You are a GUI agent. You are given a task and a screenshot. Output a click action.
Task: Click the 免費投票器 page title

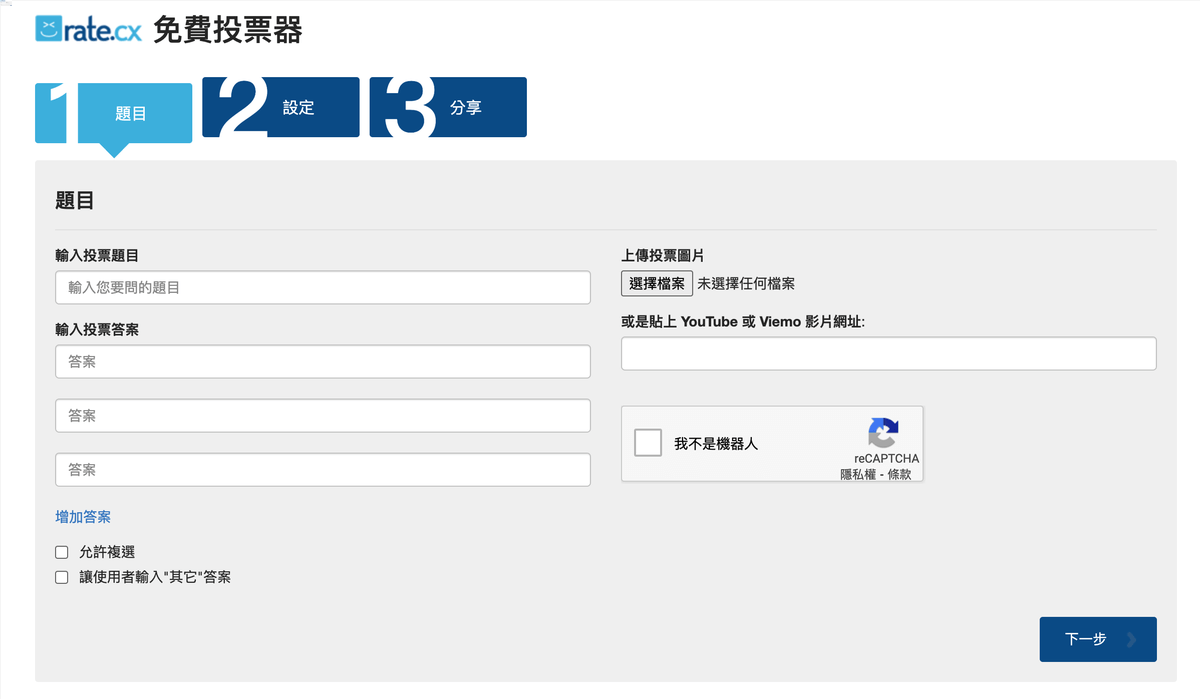[x=228, y=30]
